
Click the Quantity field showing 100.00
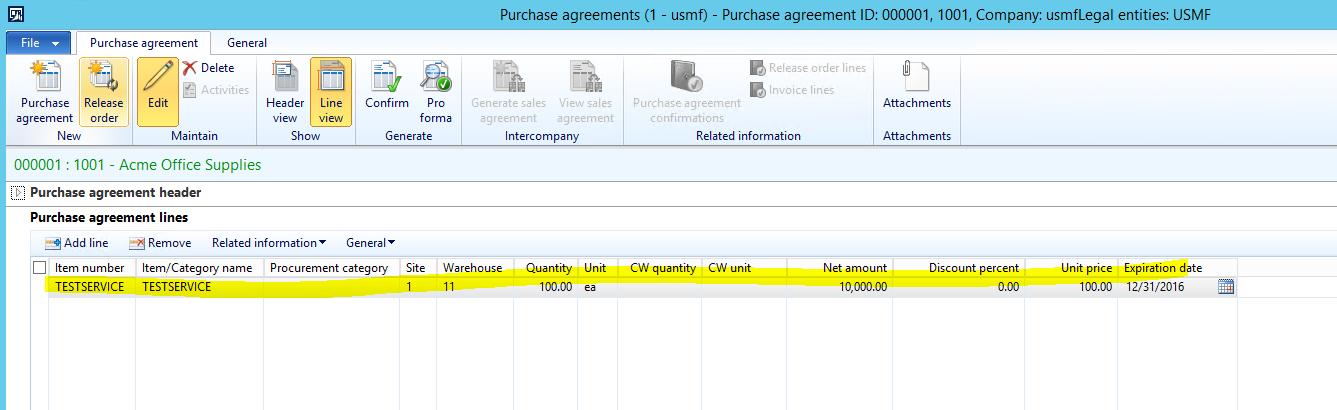[548, 287]
